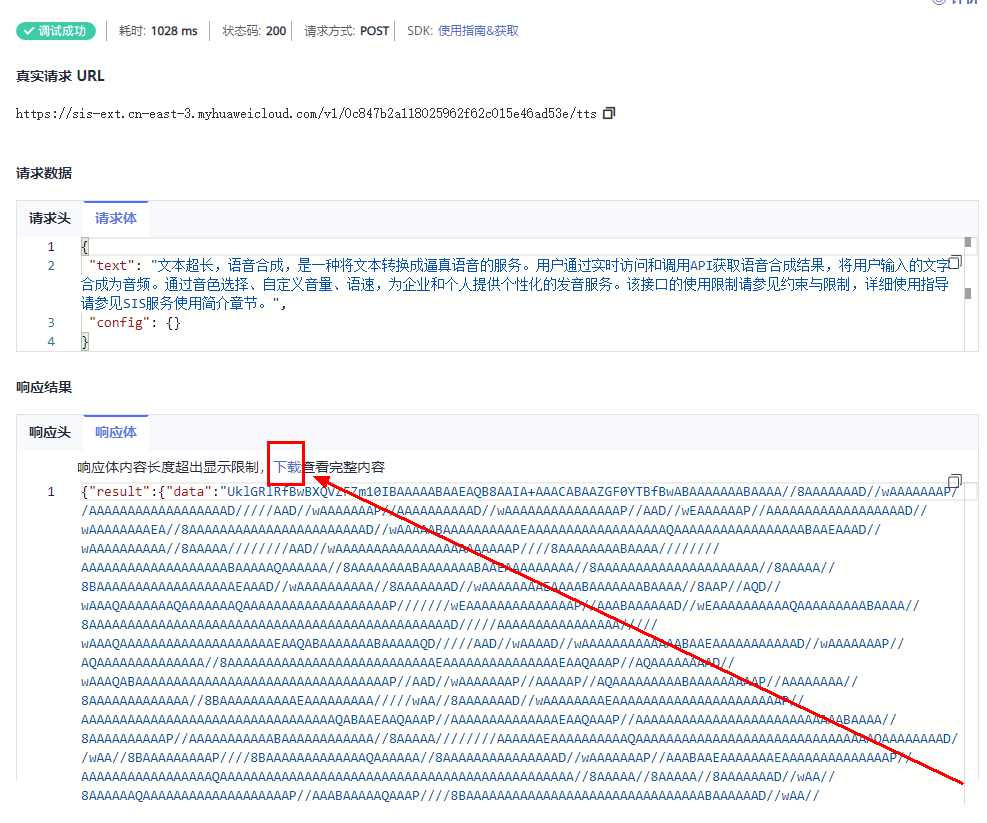Click the sis-ext request URL text
The image size is (987, 823).
(x=306, y=114)
